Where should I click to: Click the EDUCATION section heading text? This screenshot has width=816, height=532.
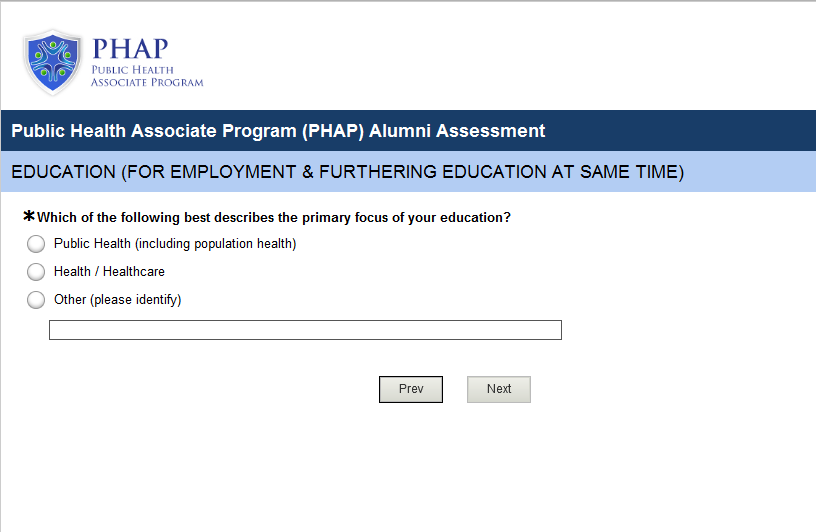347,172
